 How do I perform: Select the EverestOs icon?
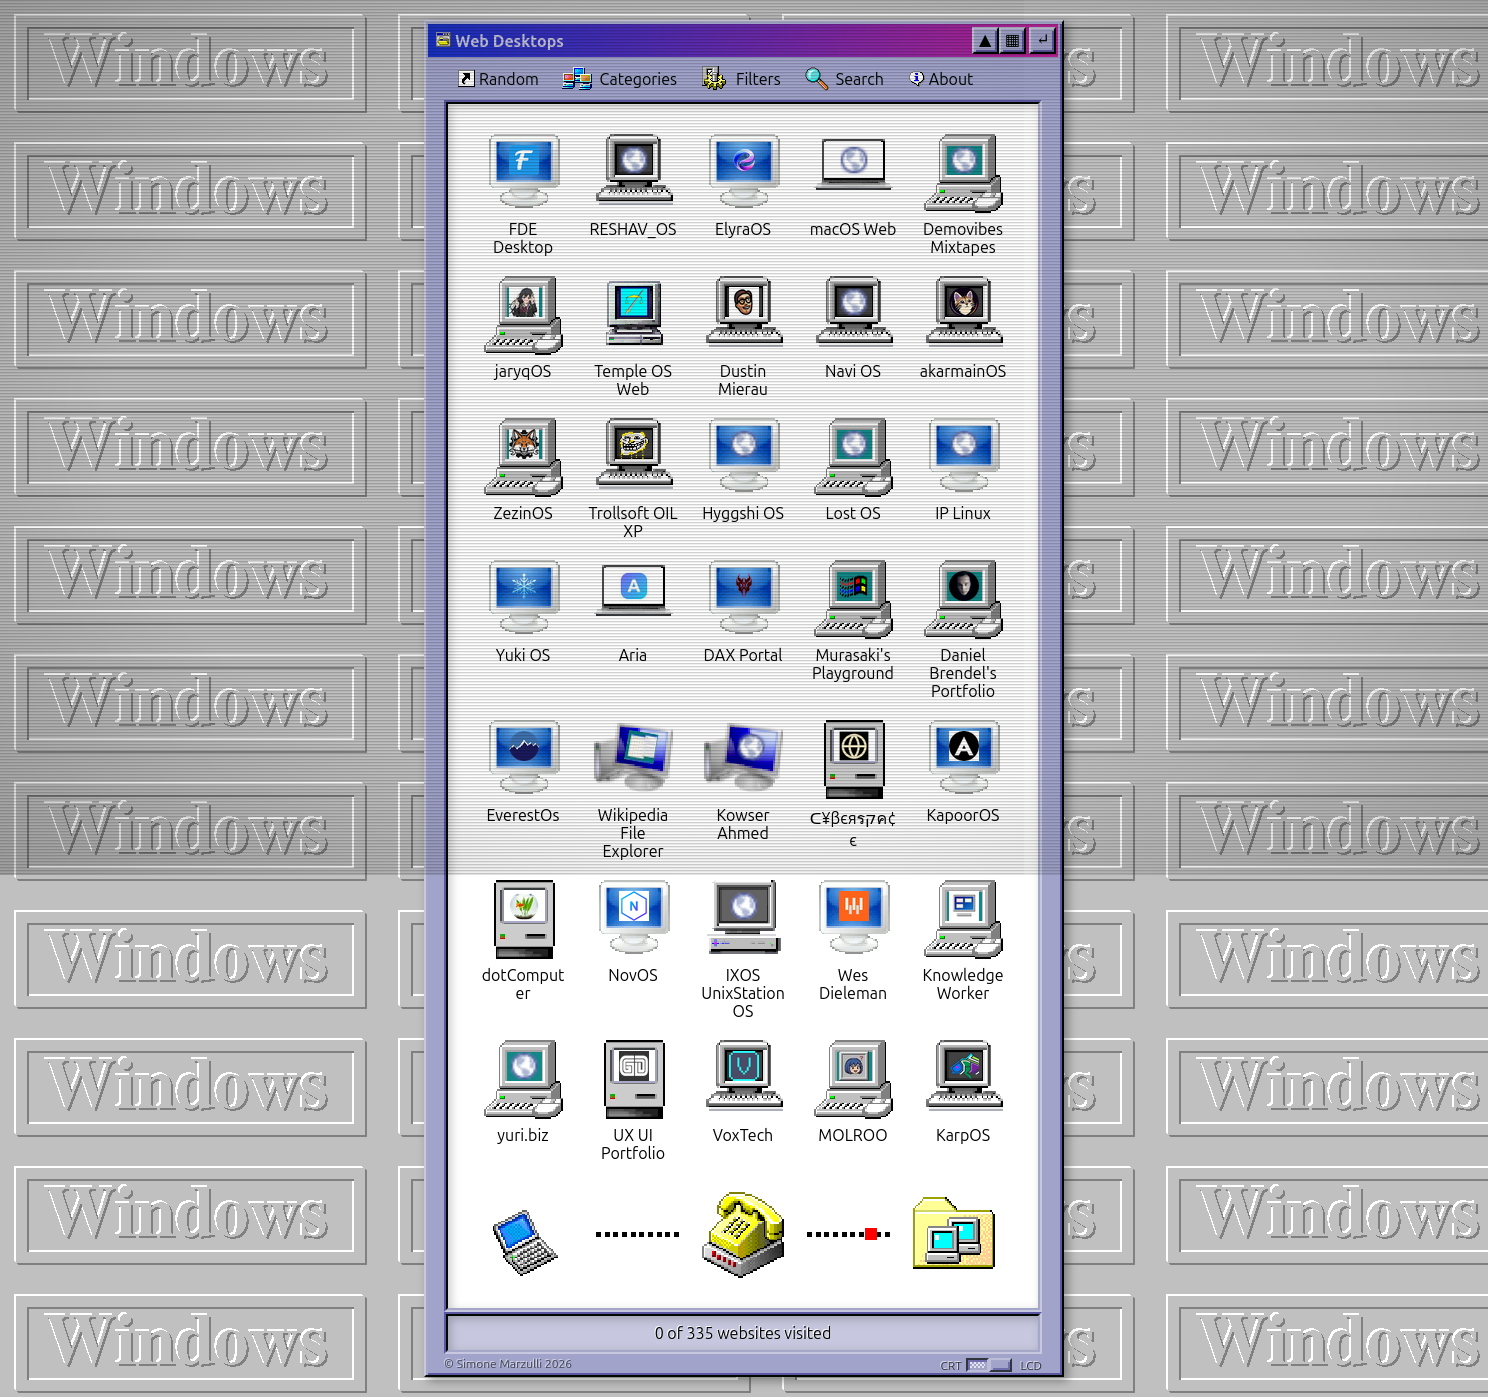click(523, 758)
